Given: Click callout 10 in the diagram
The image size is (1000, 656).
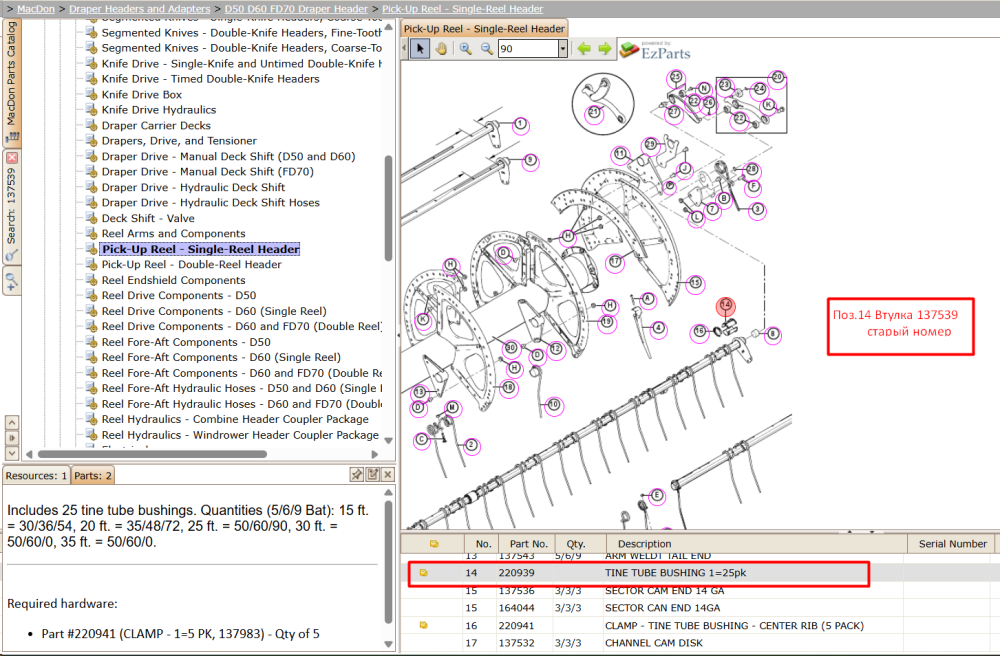Looking at the screenshot, I should [554, 404].
